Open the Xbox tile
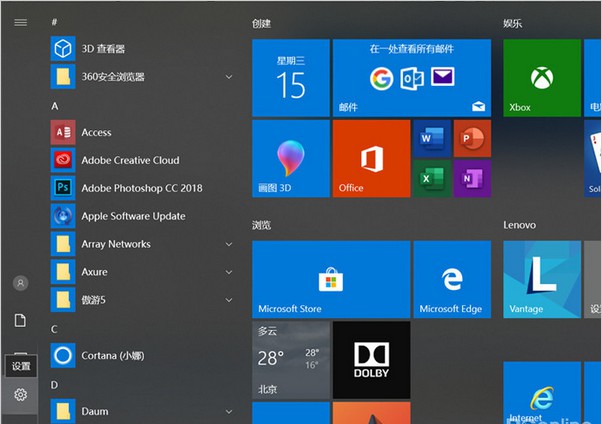Viewport: 602px width, 424px height. click(541, 78)
